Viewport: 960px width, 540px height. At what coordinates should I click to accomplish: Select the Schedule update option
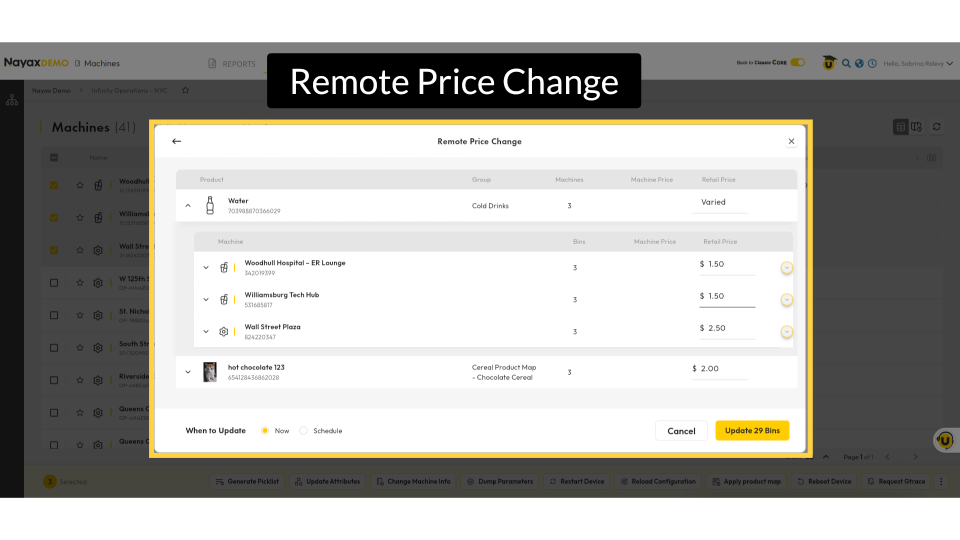304,431
